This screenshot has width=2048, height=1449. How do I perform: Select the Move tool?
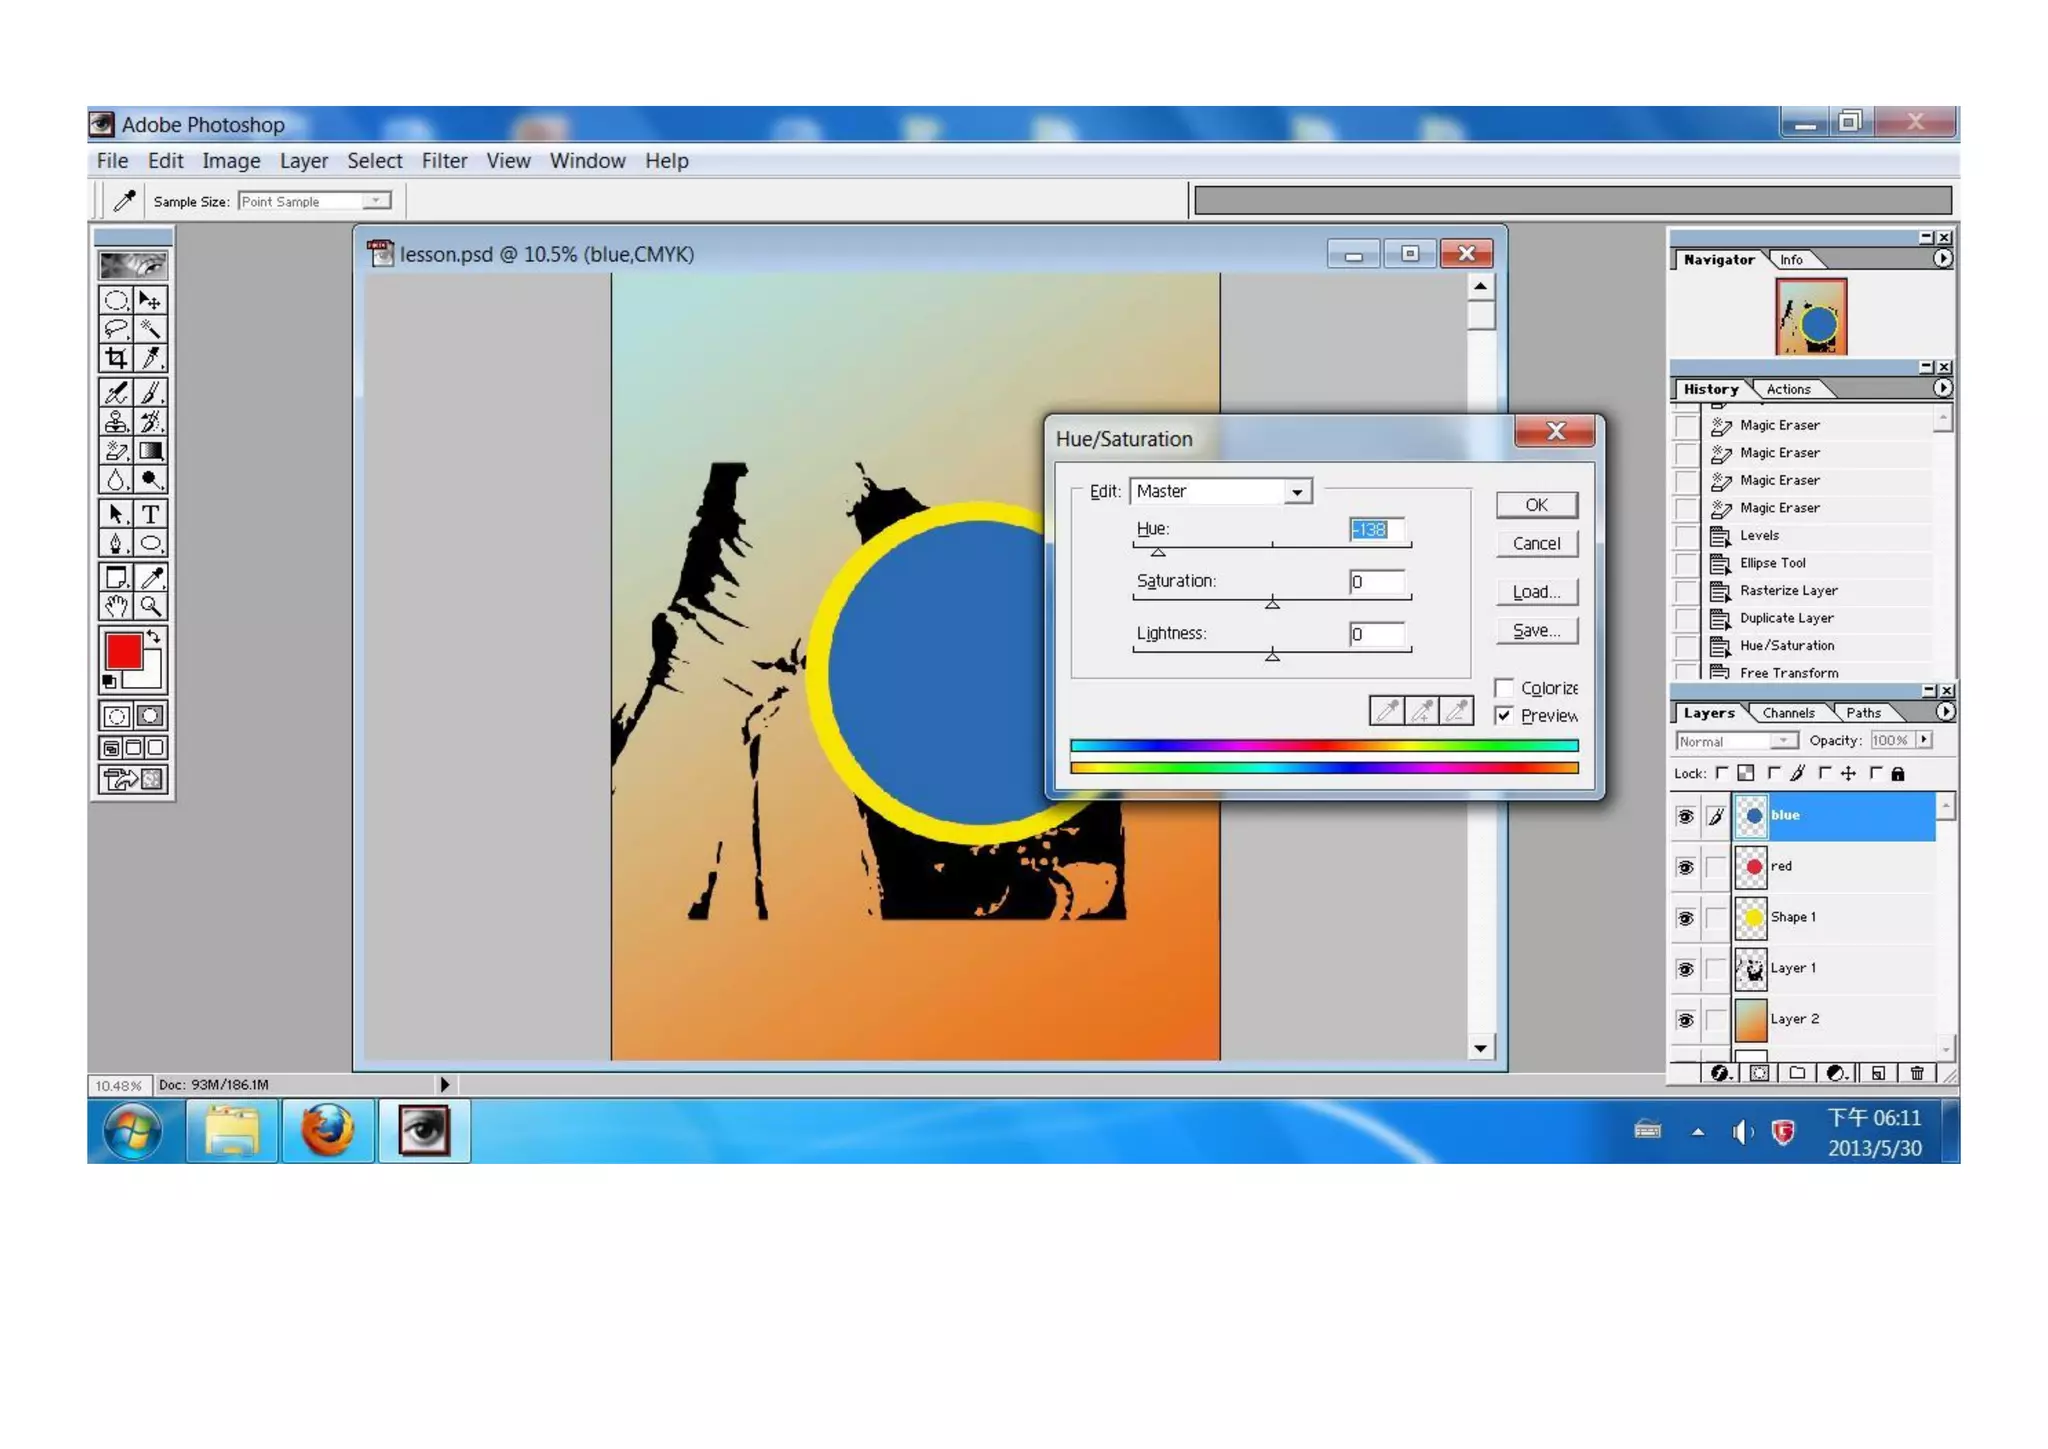(150, 300)
